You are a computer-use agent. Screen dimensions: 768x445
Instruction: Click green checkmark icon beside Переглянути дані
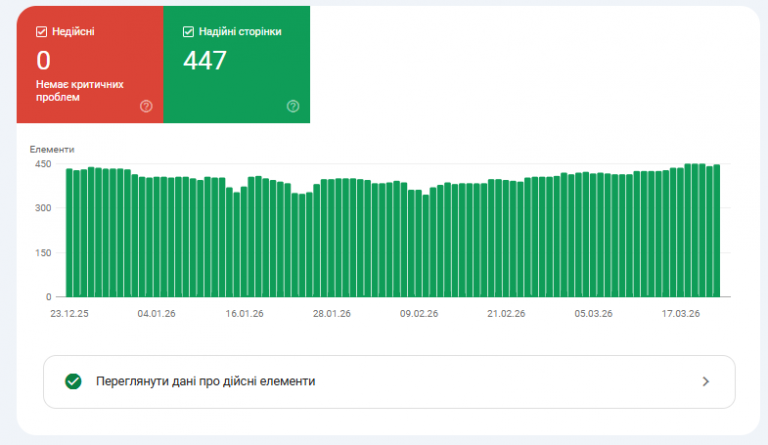click(73, 381)
